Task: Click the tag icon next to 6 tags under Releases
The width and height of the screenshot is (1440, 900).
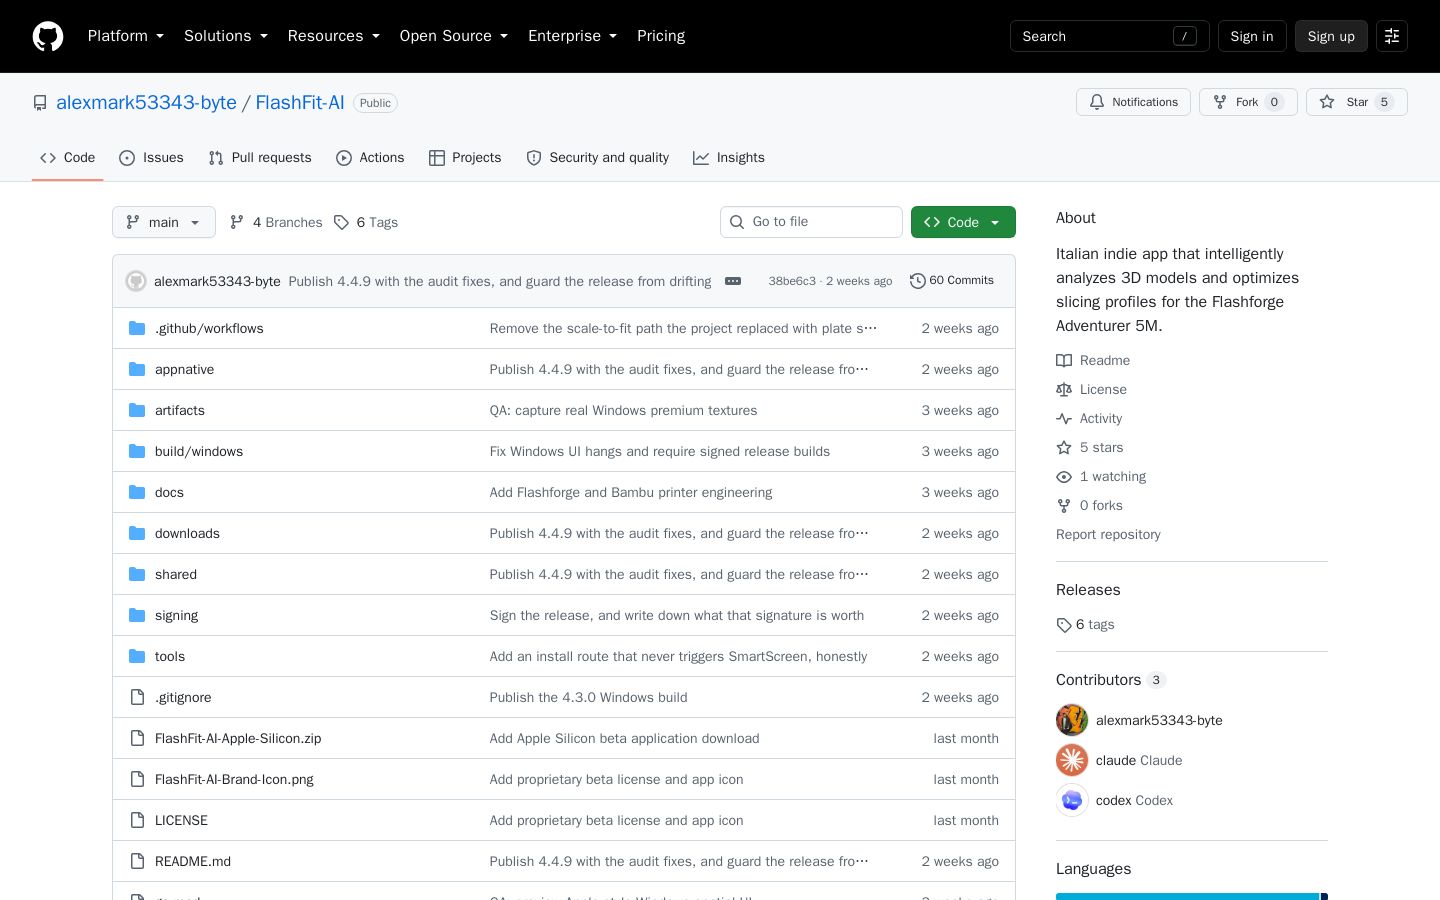Action: (1064, 625)
